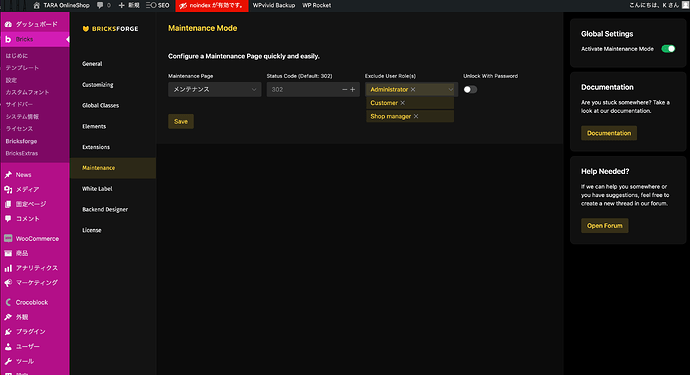The width and height of the screenshot is (690, 375).
Task: Open Crocoblock via its logo icon
Action: pos(8,302)
